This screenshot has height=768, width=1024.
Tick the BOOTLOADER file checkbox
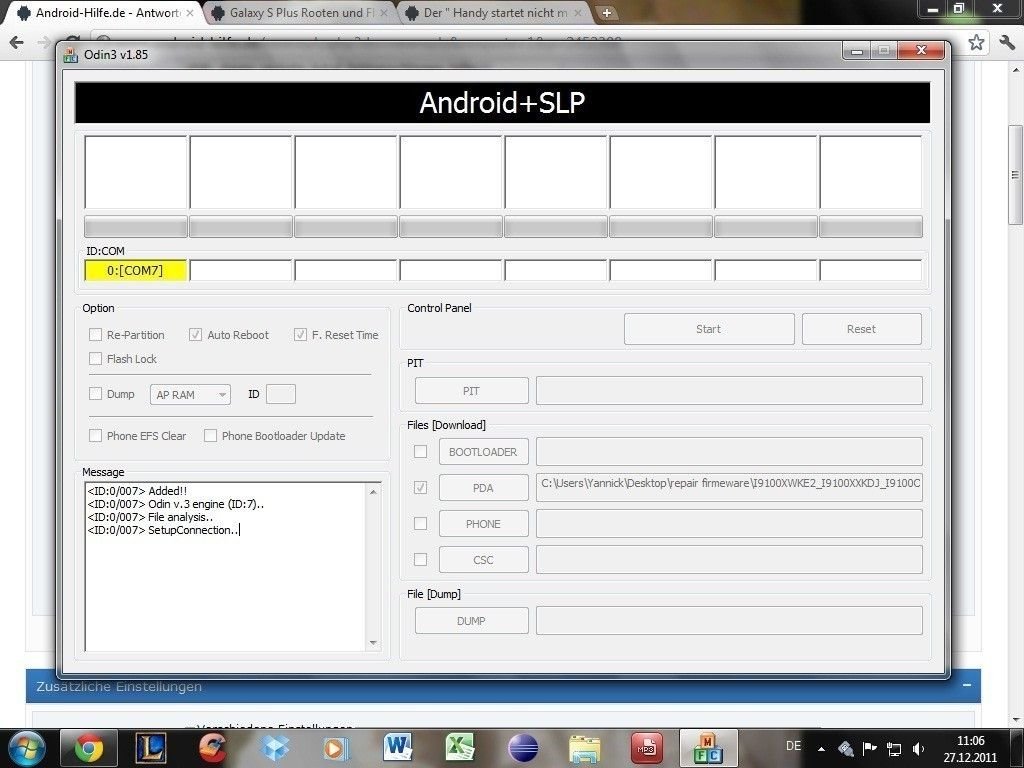point(421,451)
